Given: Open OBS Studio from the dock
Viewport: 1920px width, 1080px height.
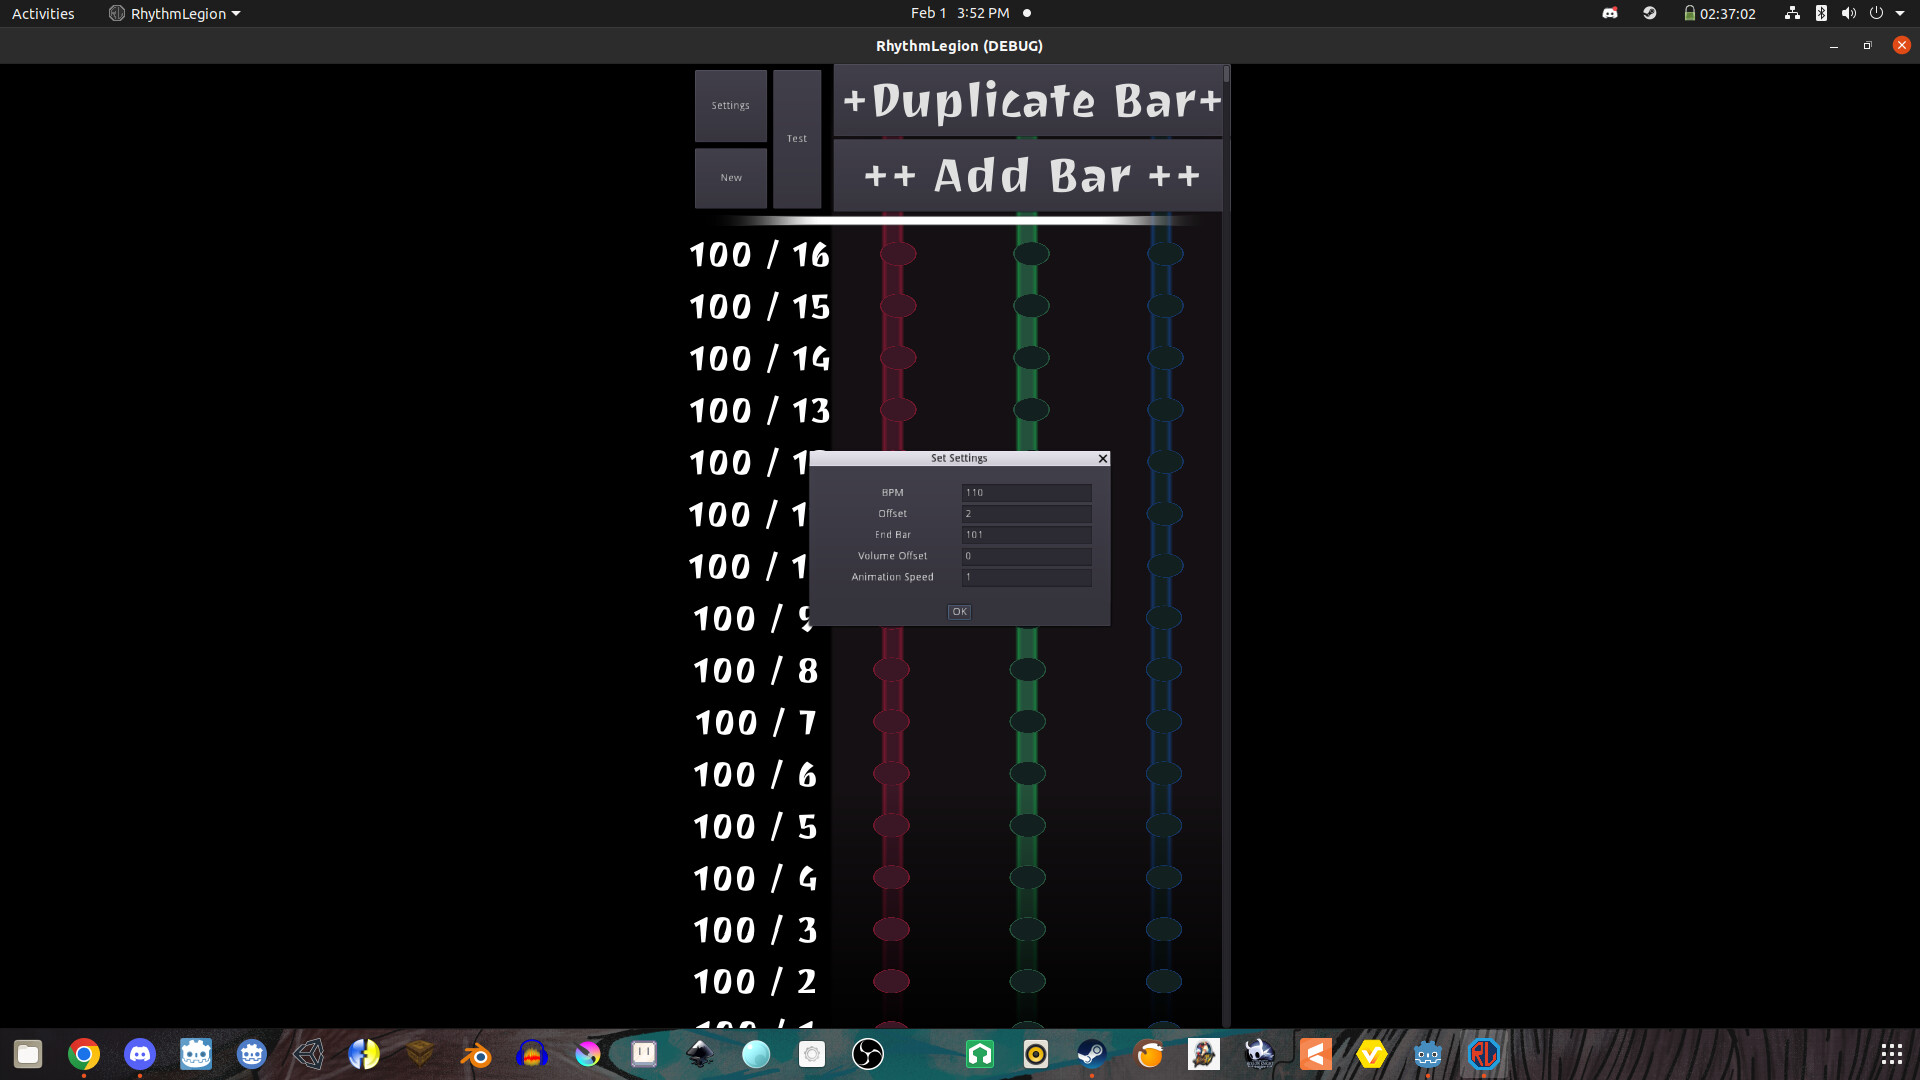Looking at the screenshot, I should coord(867,1054).
